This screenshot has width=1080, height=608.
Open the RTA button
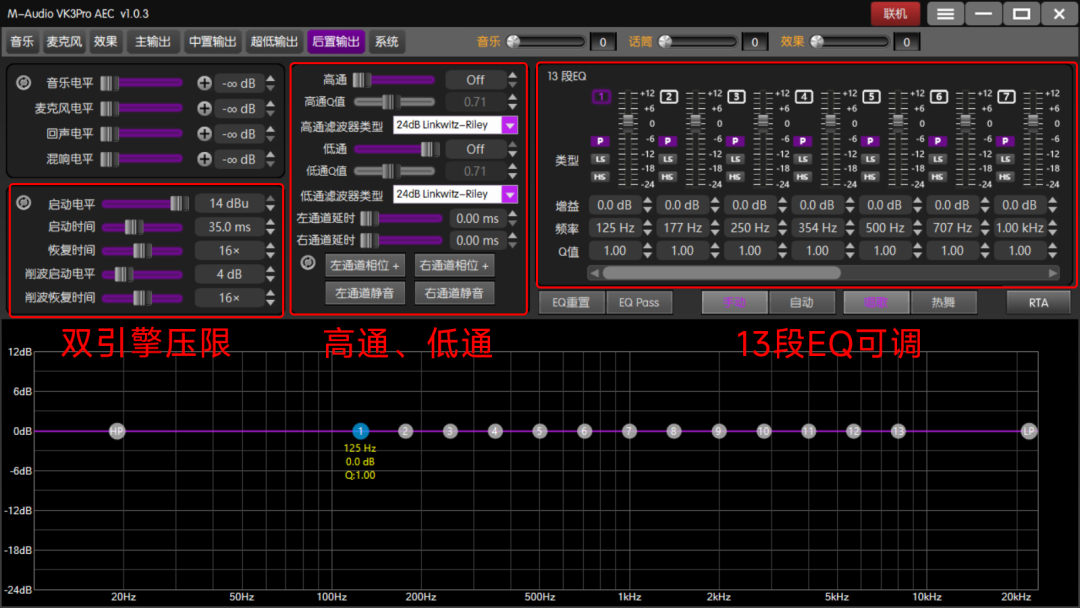click(x=1038, y=302)
